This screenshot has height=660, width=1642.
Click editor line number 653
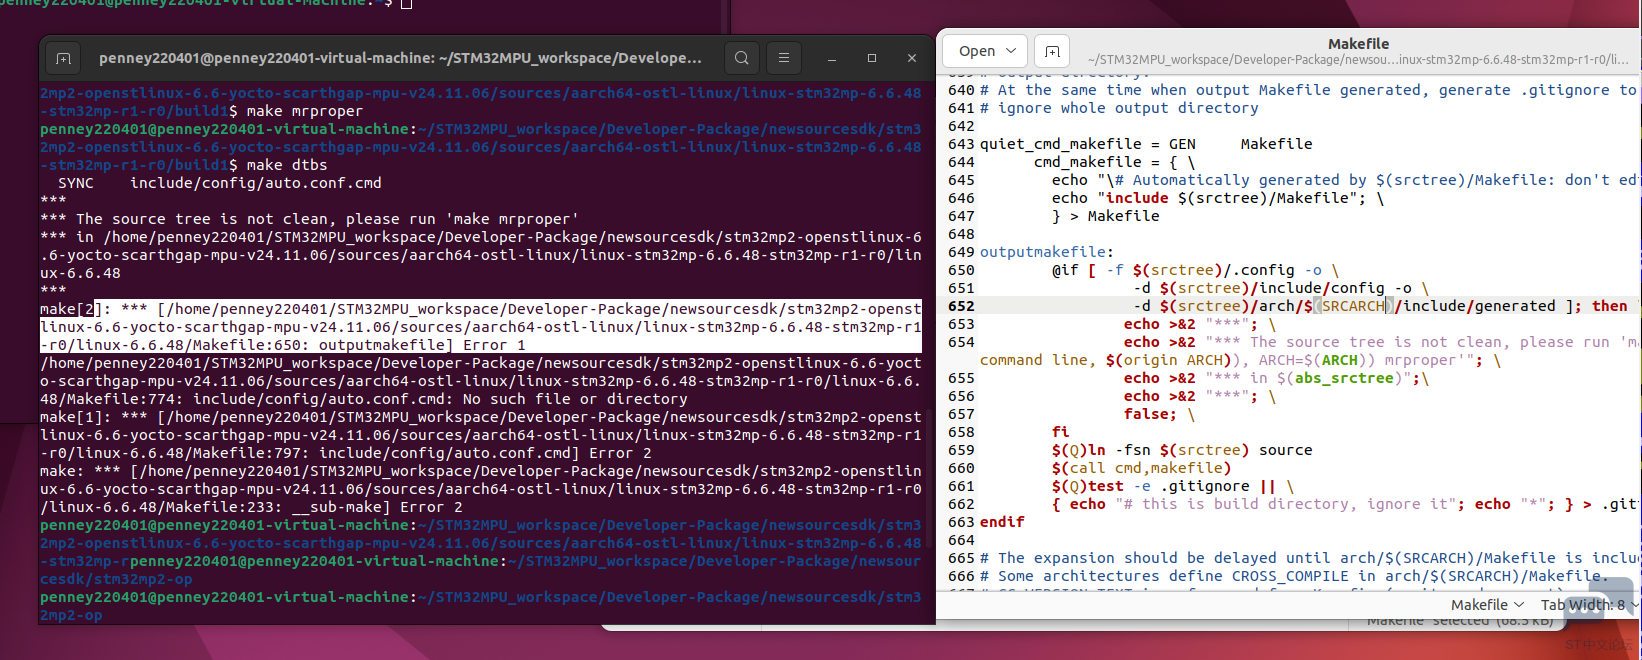tap(961, 324)
